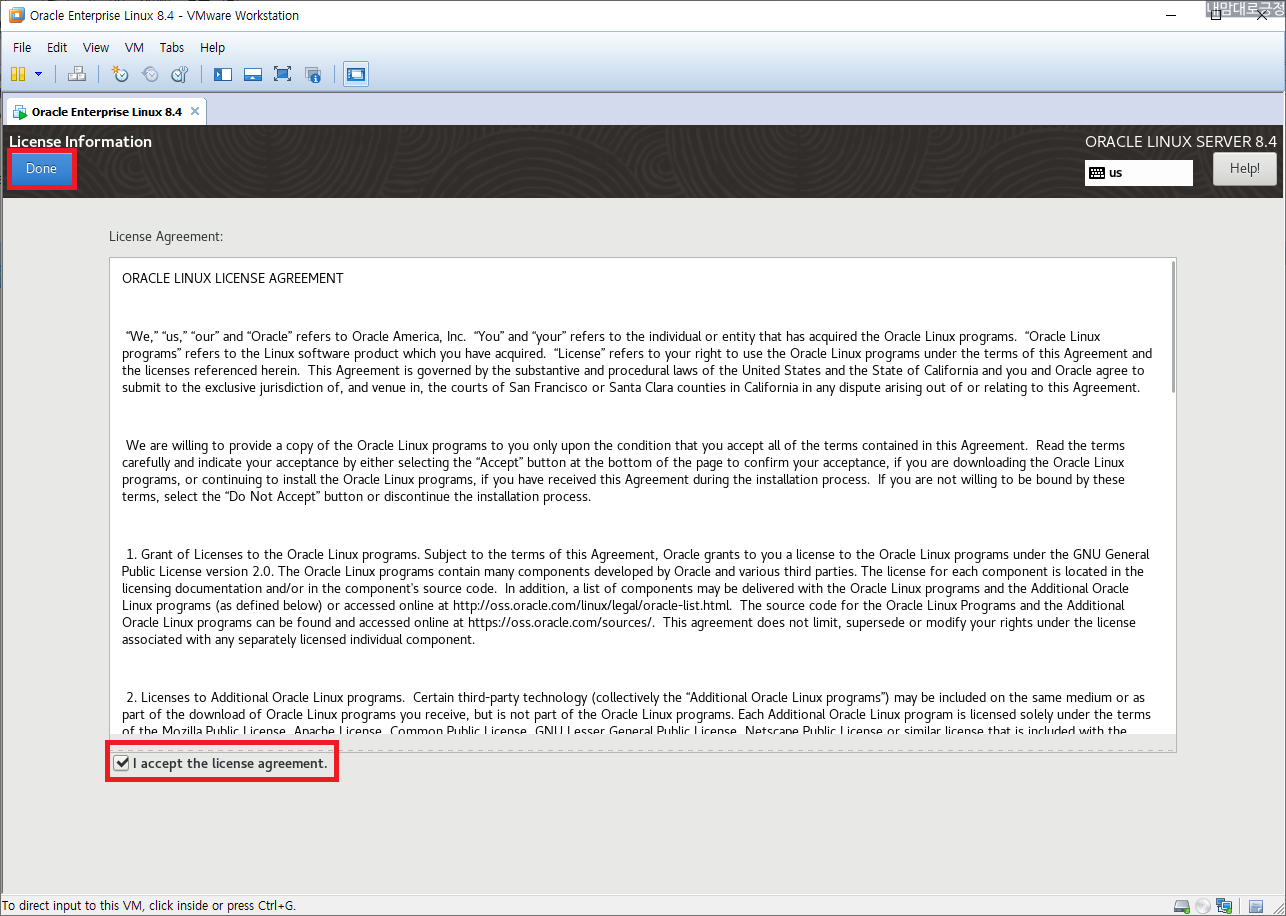Click the ORACLE LINUX SERVER 8.4 label

tap(1181, 142)
